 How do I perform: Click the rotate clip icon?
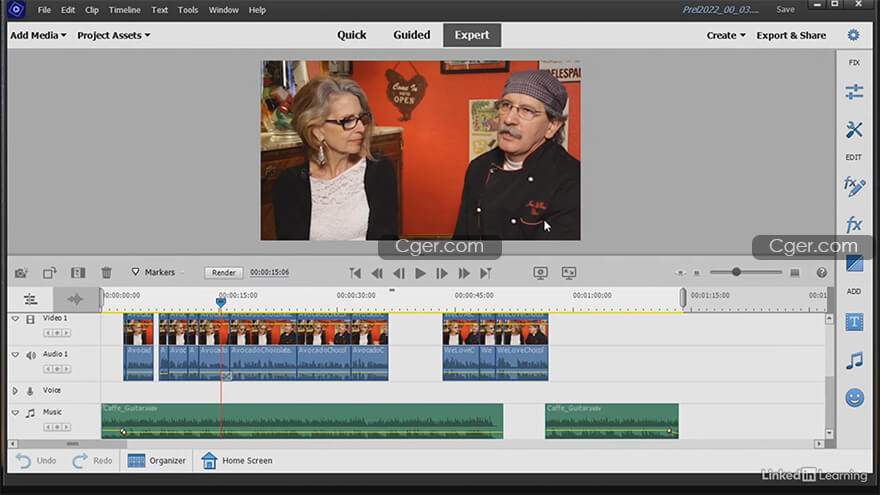coord(49,273)
